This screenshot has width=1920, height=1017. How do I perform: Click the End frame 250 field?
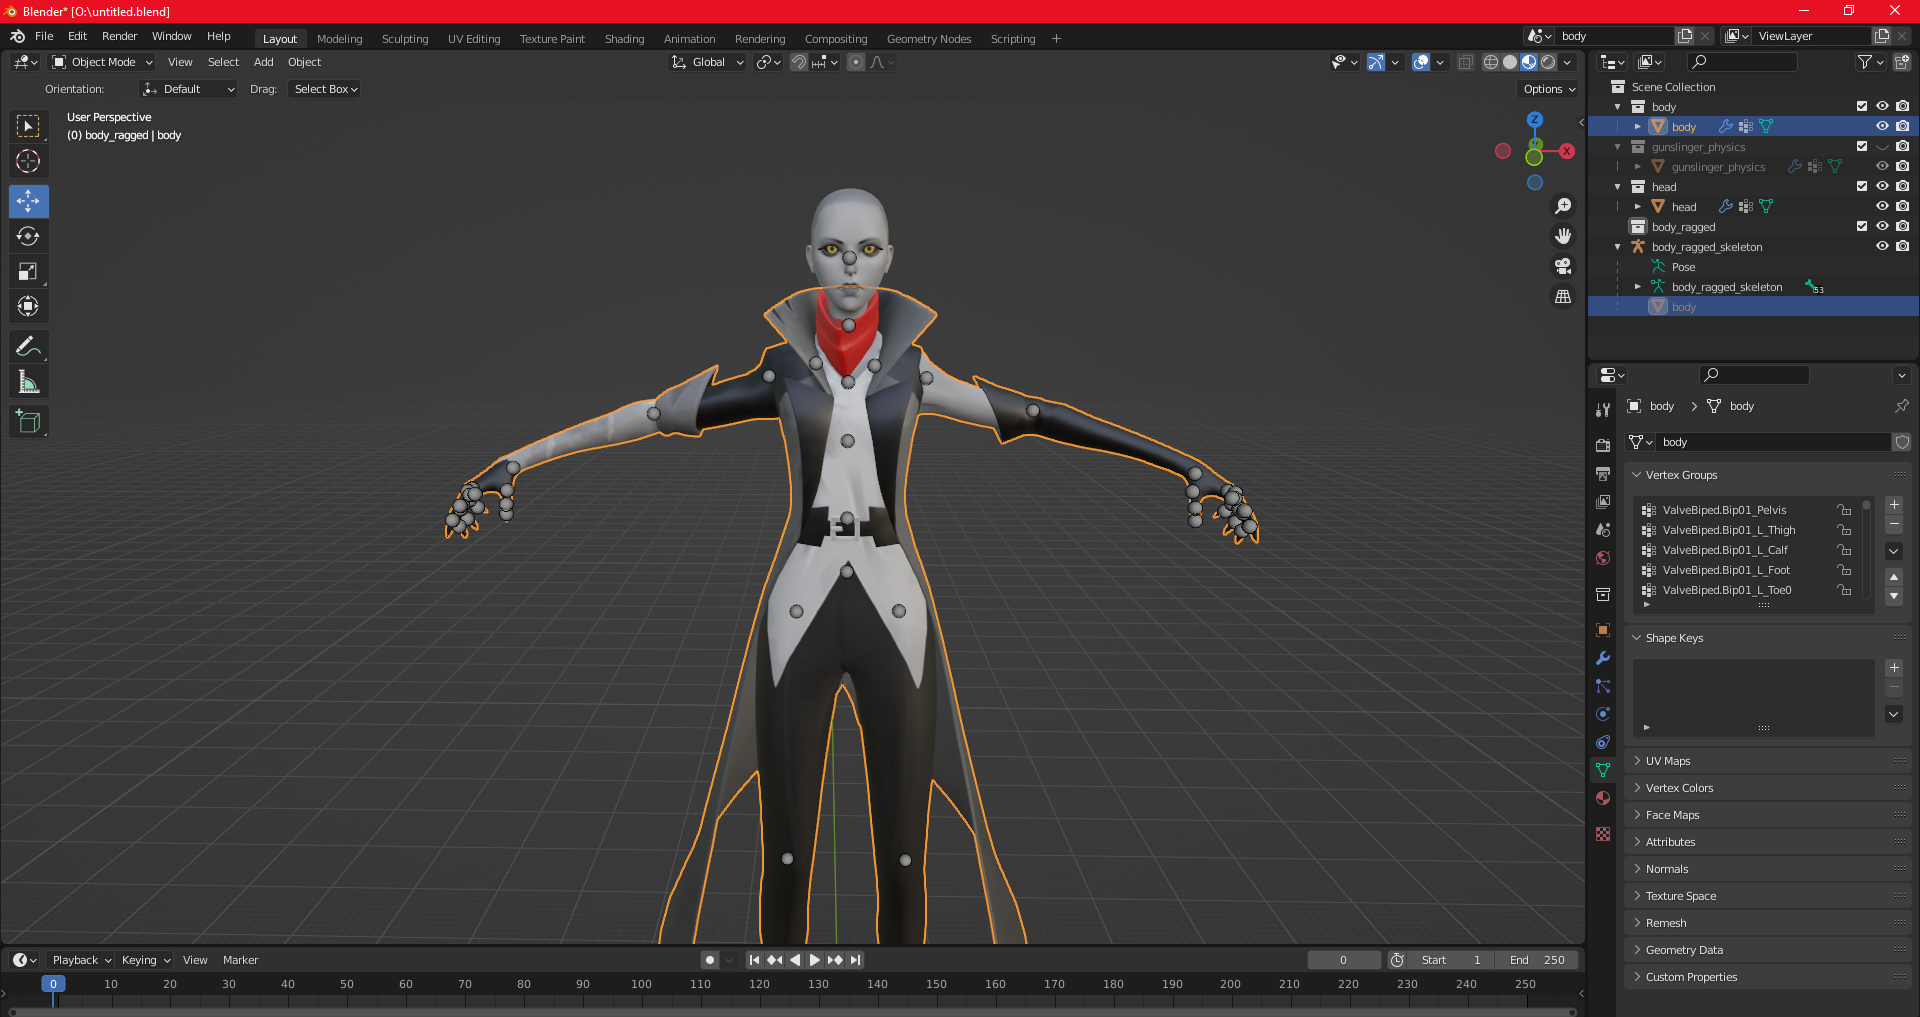pos(1537,960)
